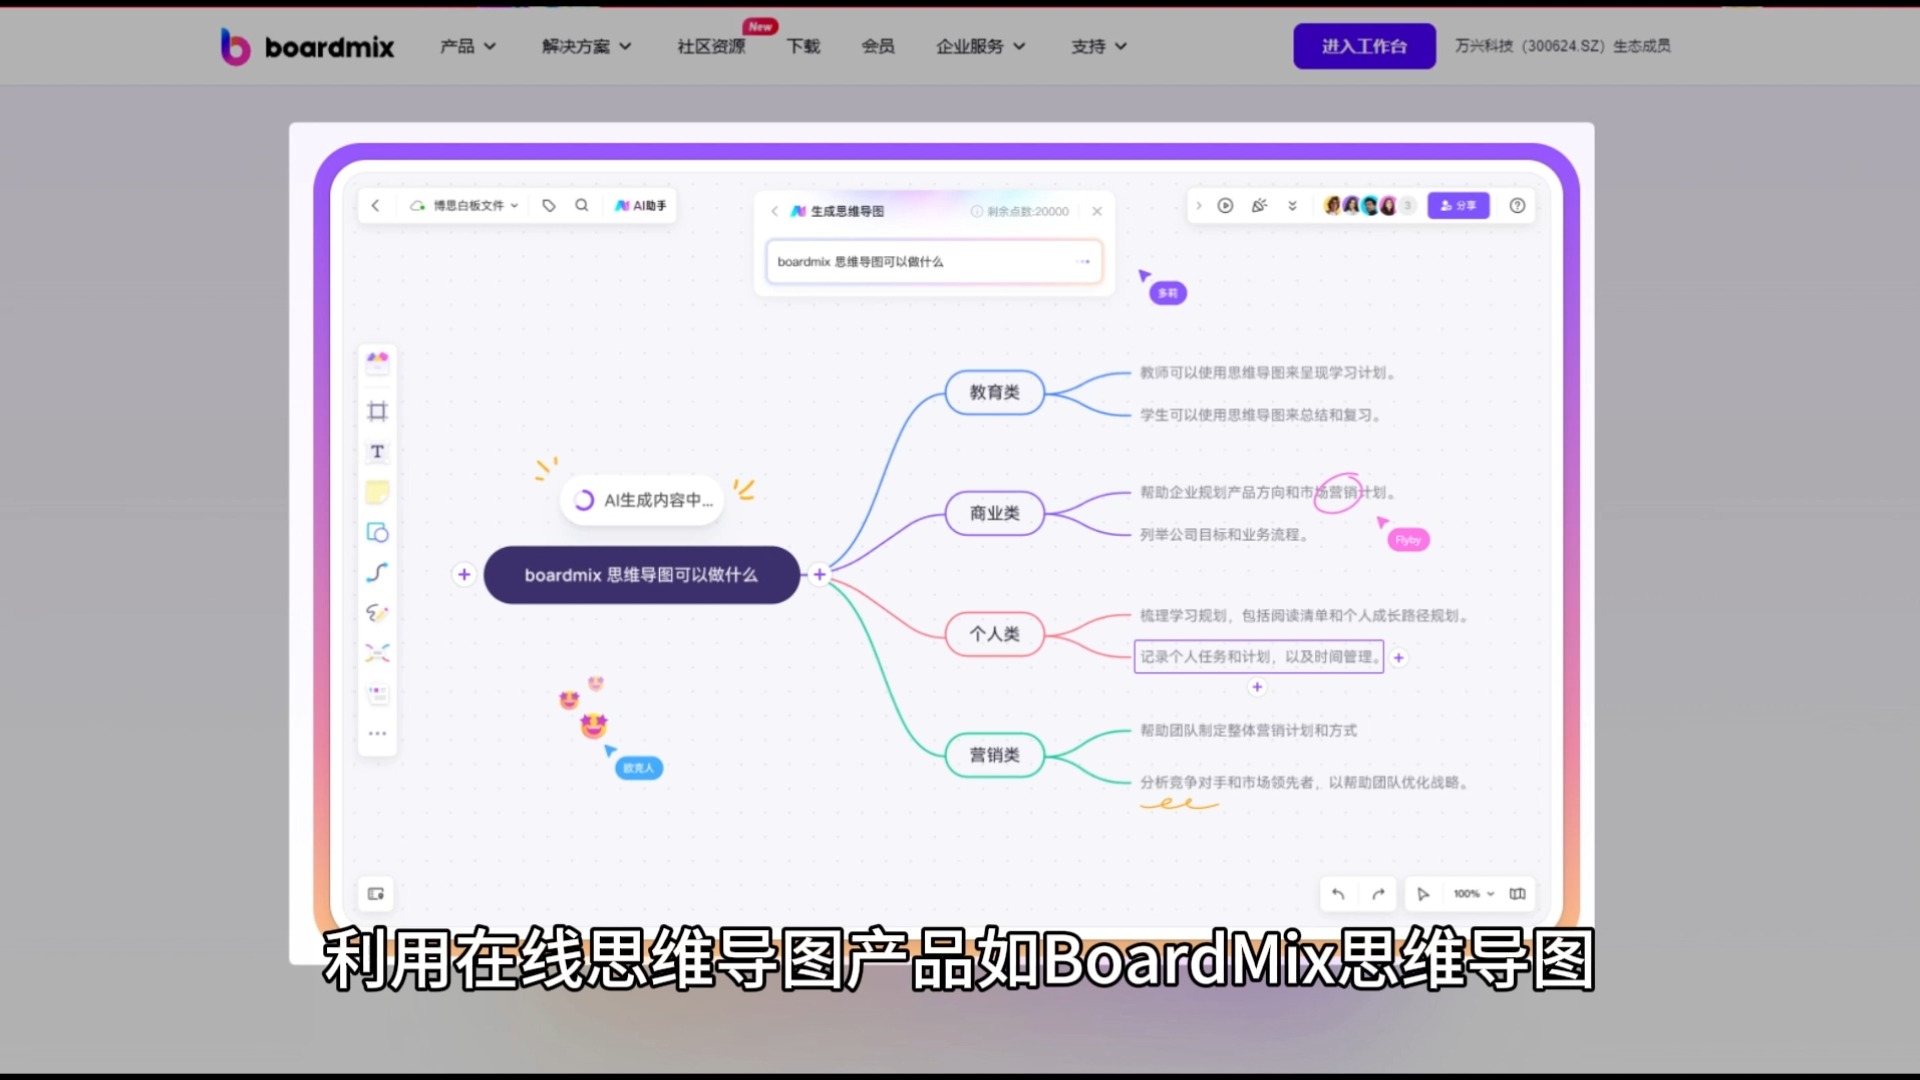The image size is (1920, 1080).
Task: Click the 进入工作台 button
Action: click(x=1363, y=46)
